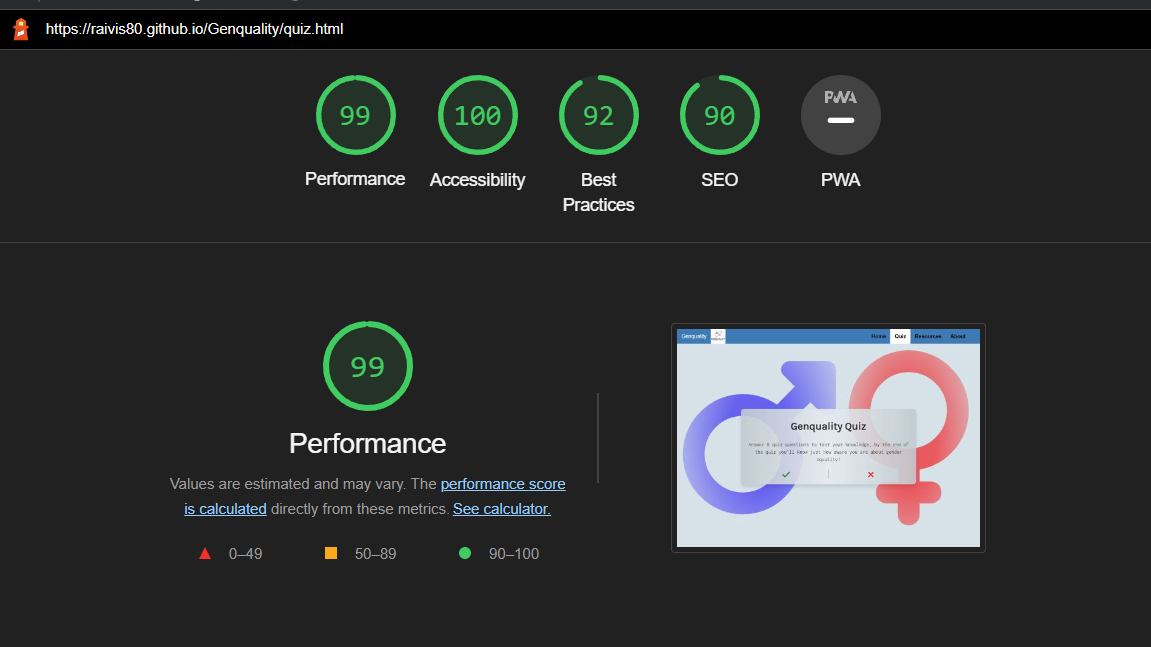Click the '90–100' legend text

(514, 554)
